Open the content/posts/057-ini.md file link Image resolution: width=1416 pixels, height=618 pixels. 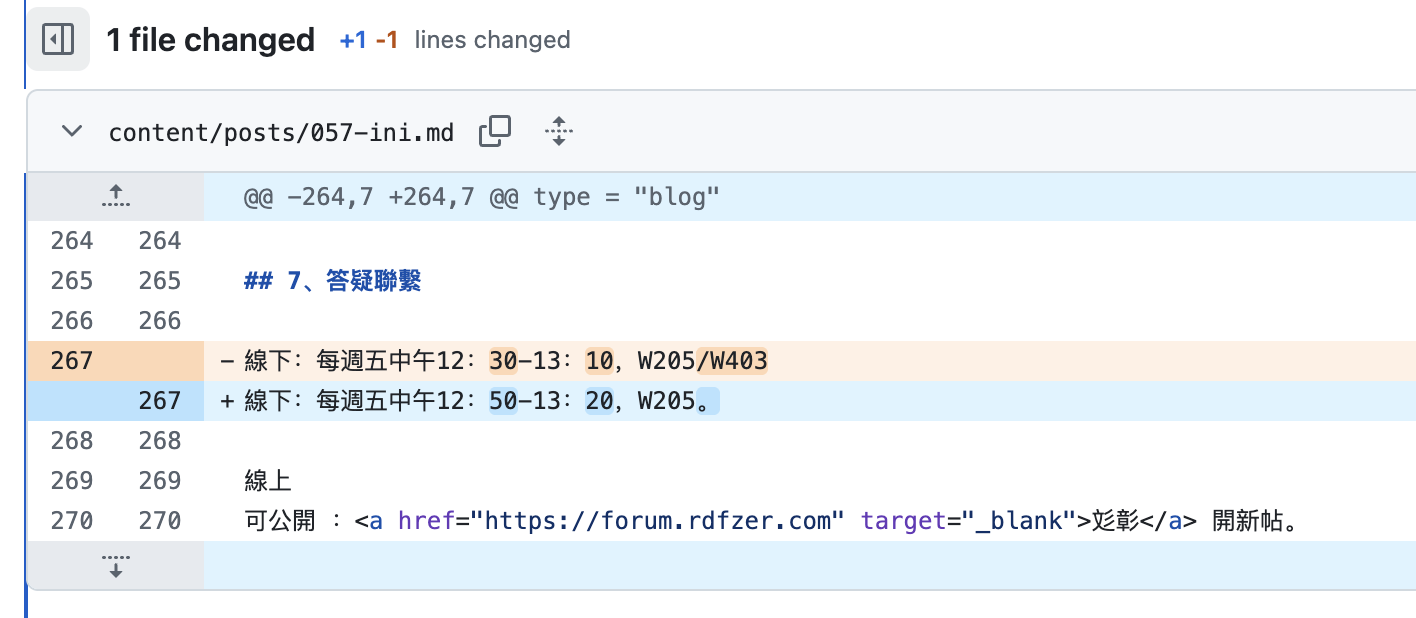click(281, 132)
